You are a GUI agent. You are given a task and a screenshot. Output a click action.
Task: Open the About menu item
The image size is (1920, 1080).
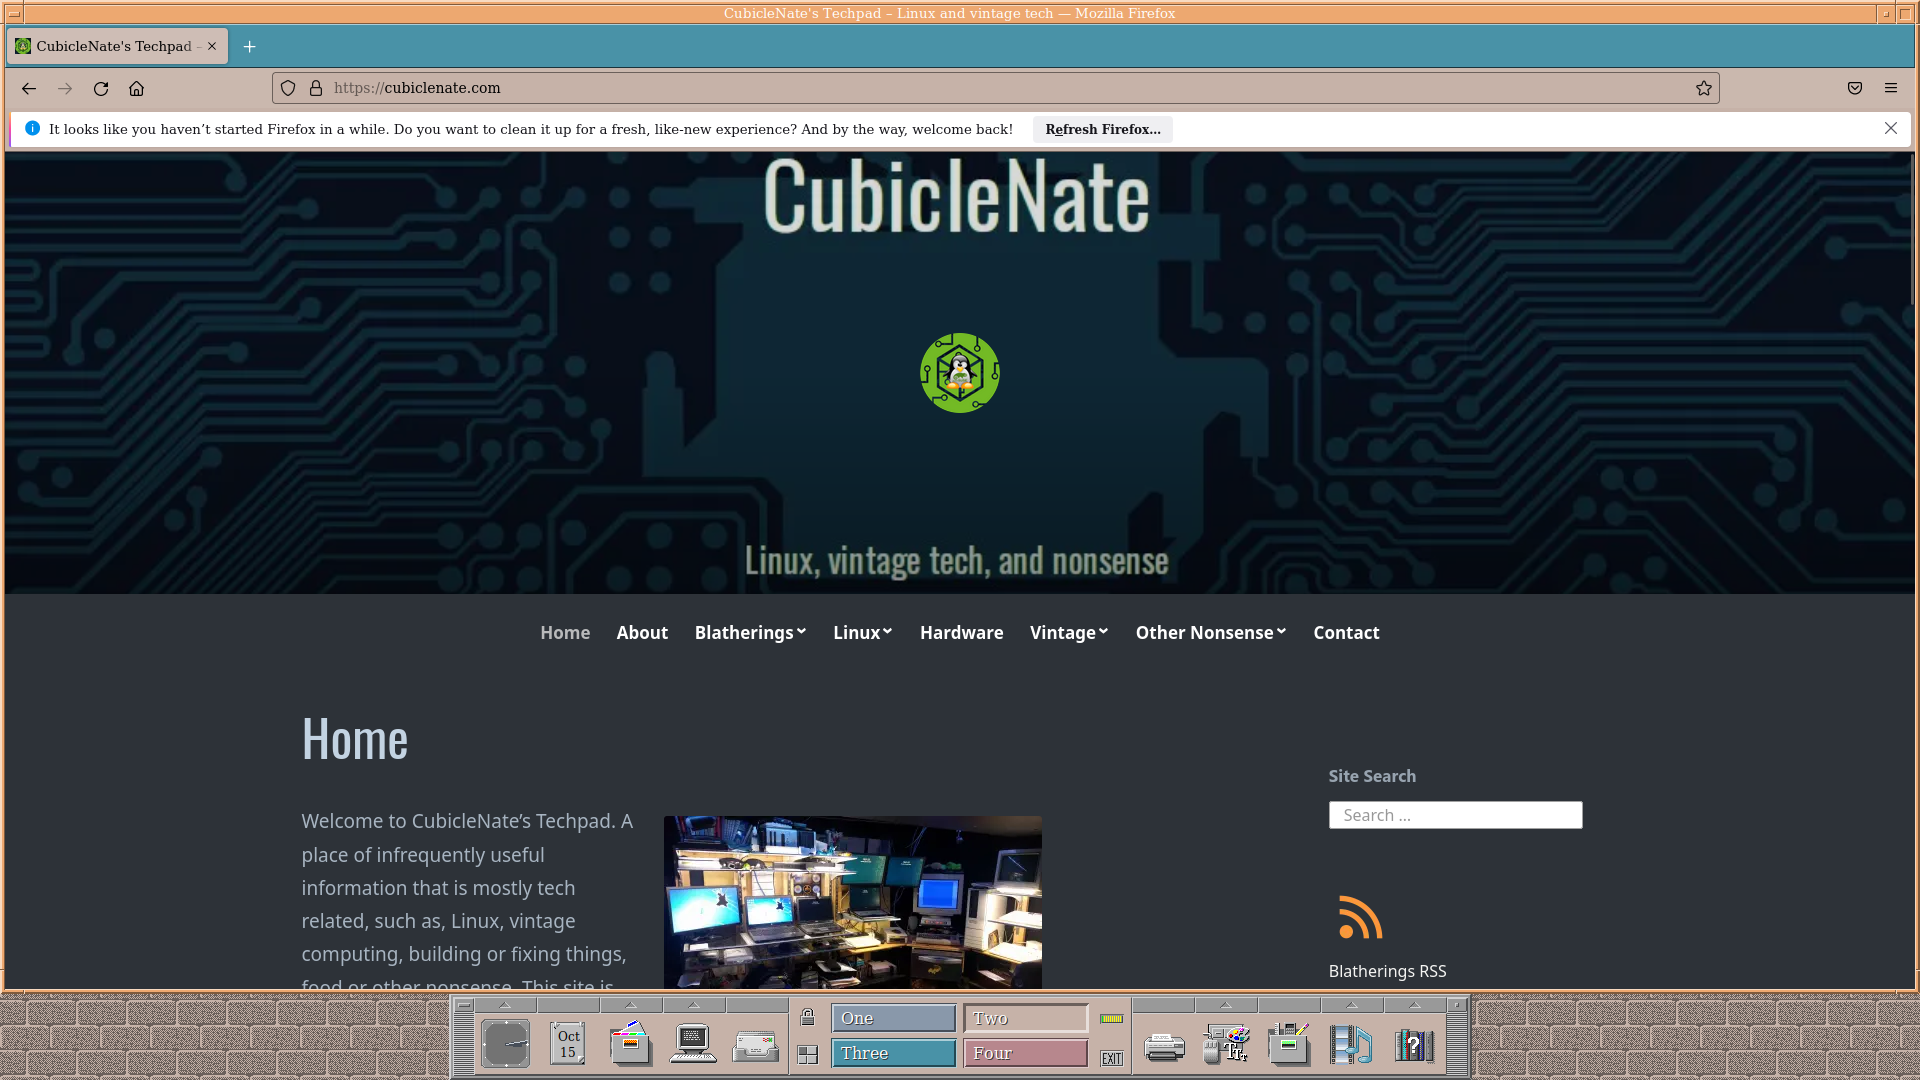pos(642,632)
